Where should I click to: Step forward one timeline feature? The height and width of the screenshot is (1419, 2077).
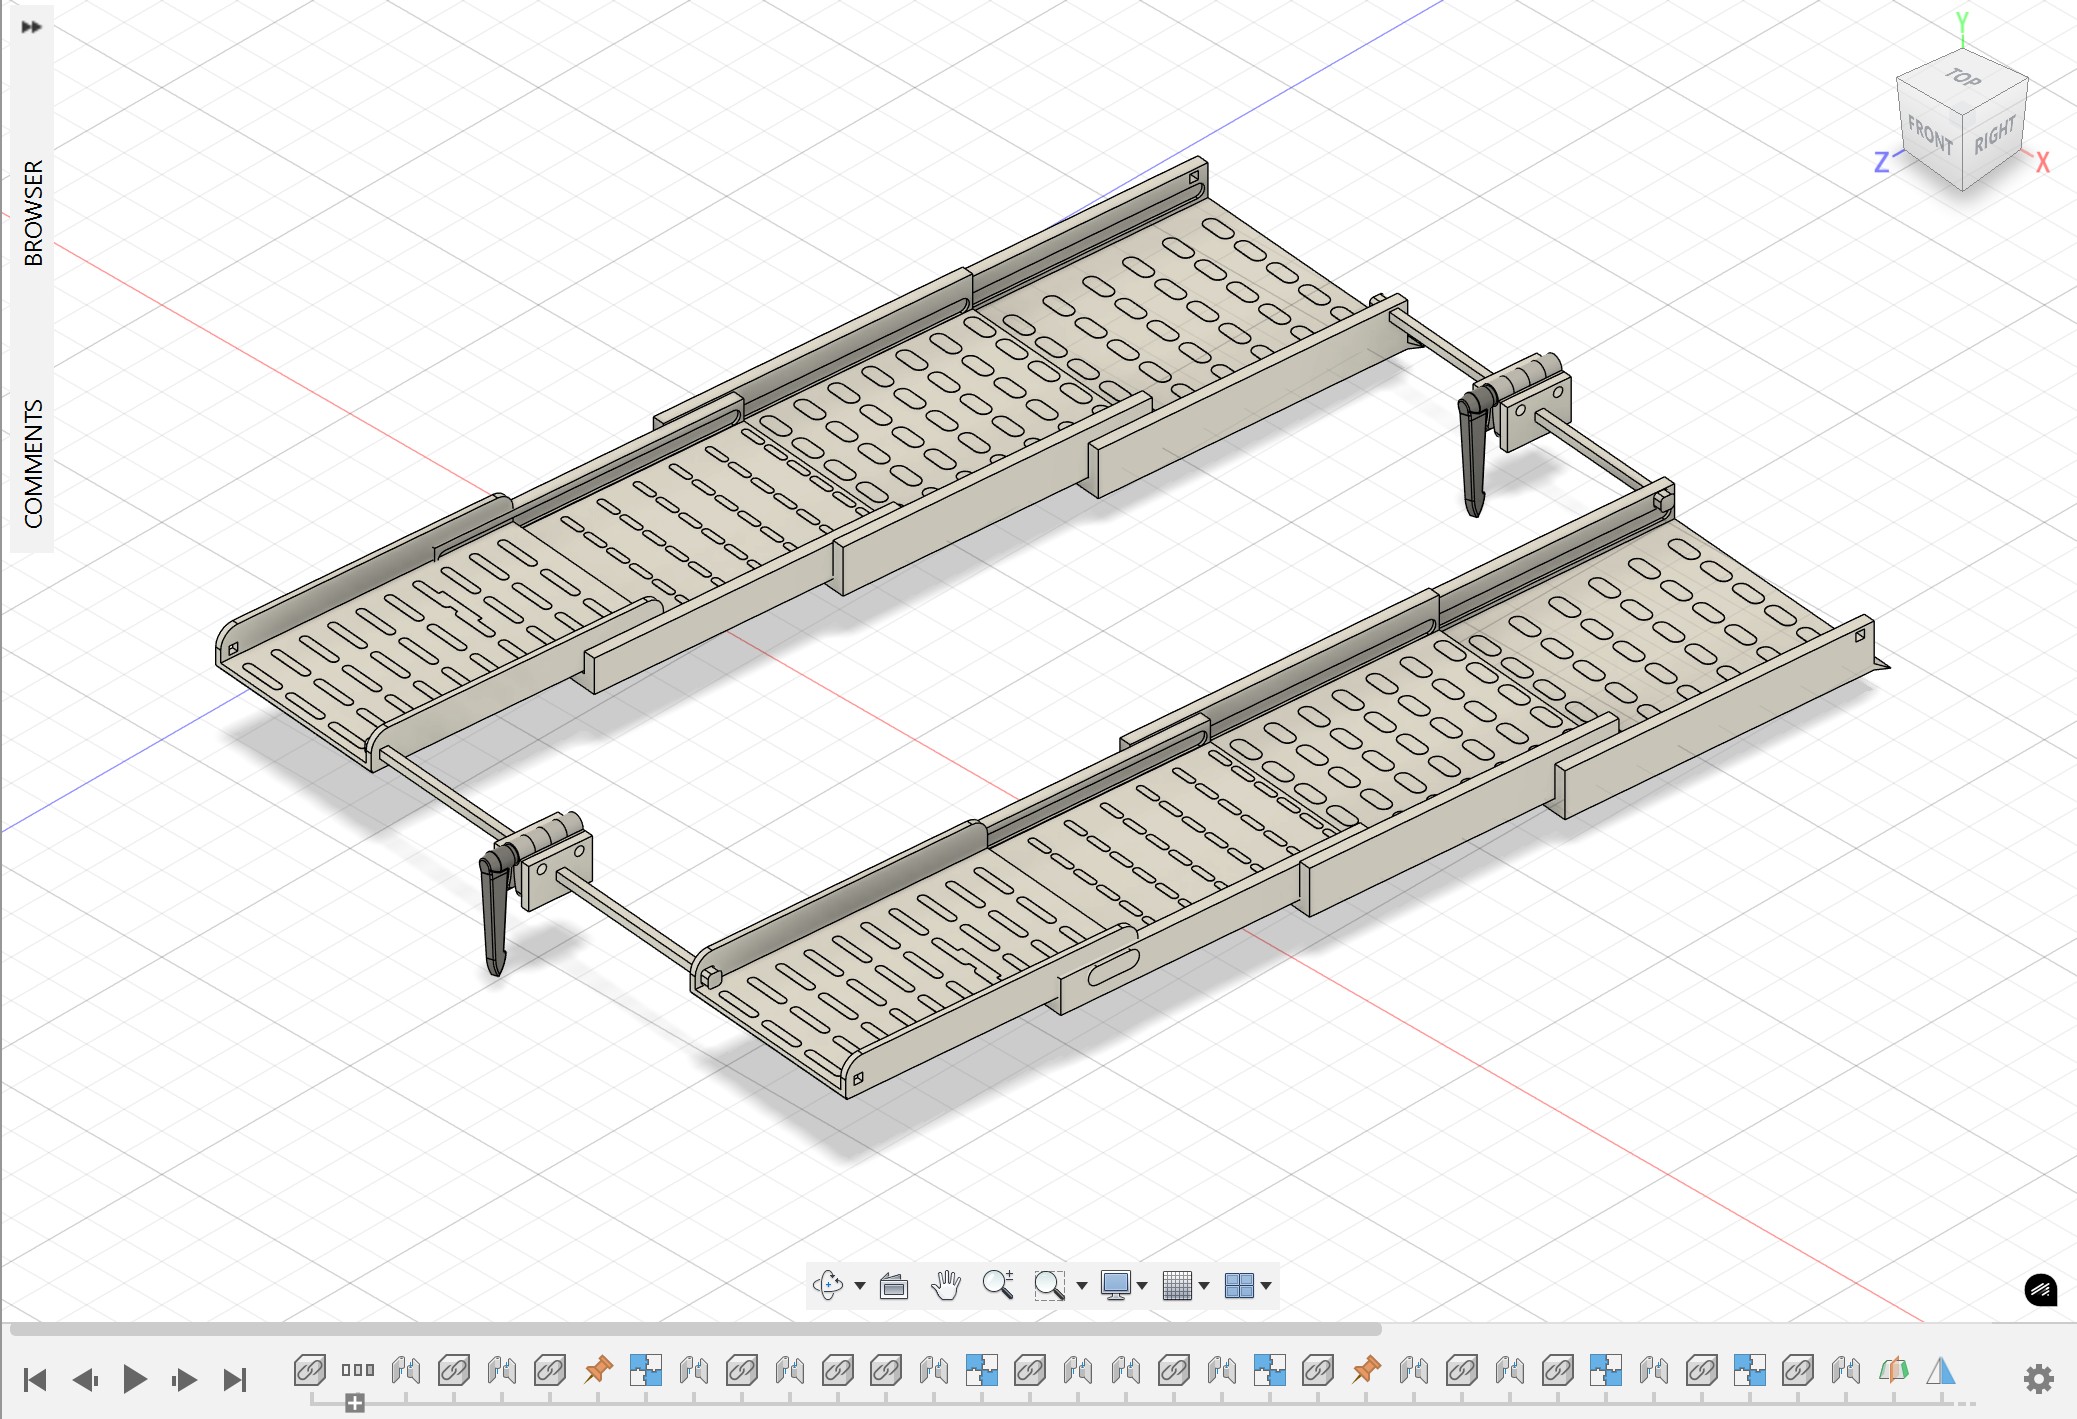click(x=185, y=1380)
